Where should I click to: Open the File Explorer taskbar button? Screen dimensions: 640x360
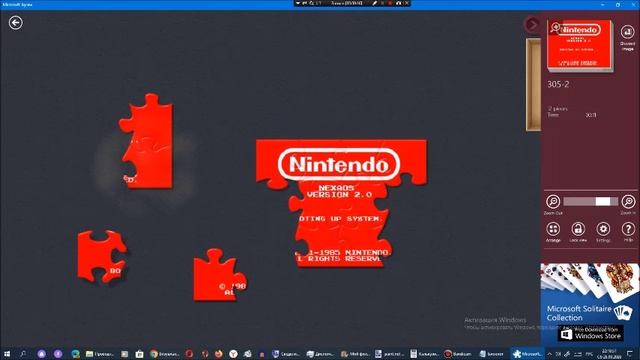tap(100, 354)
